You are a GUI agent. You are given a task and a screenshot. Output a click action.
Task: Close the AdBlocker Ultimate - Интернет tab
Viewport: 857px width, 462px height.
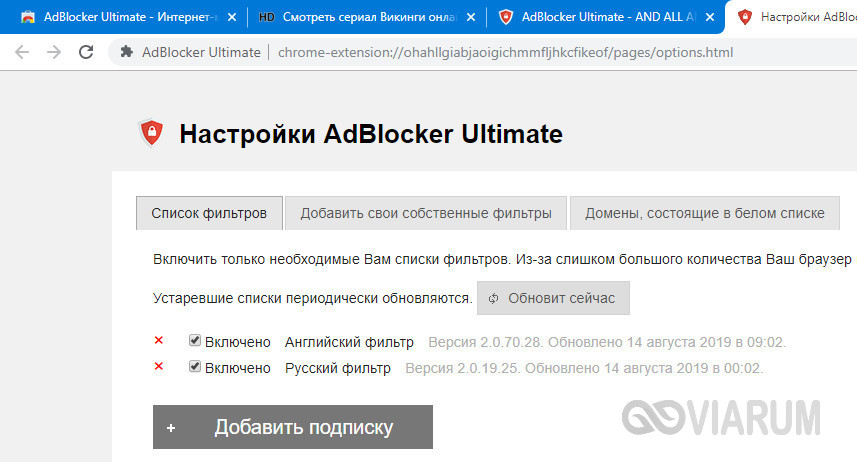click(x=232, y=17)
